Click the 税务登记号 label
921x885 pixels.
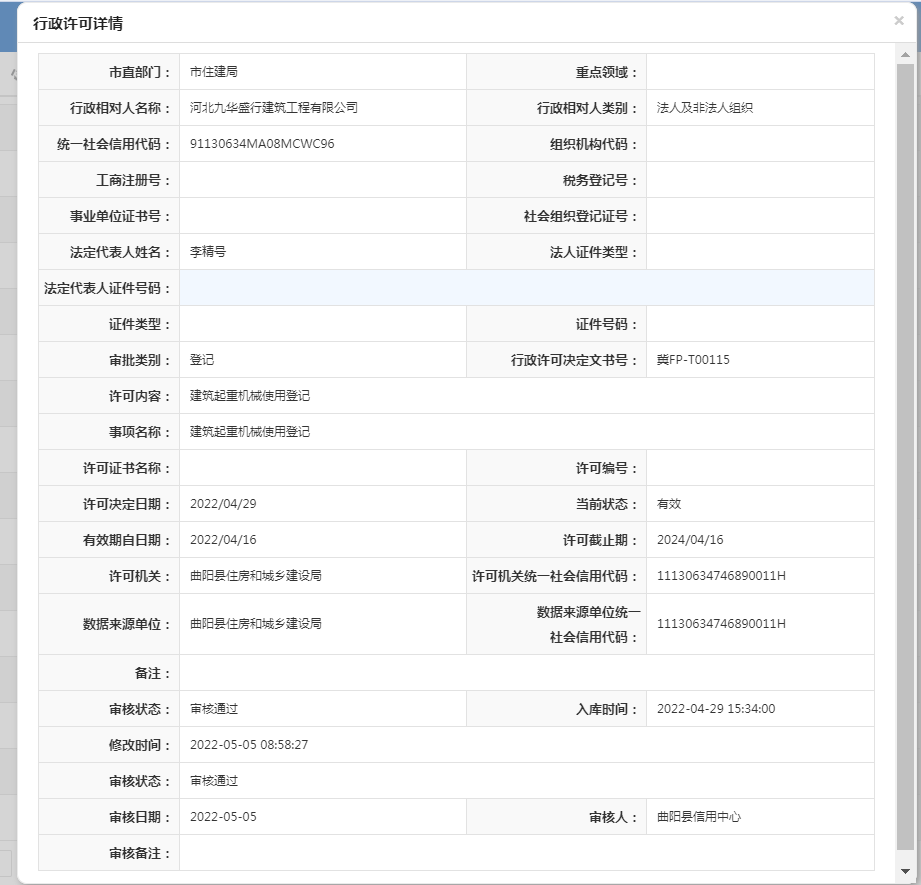tap(600, 180)
